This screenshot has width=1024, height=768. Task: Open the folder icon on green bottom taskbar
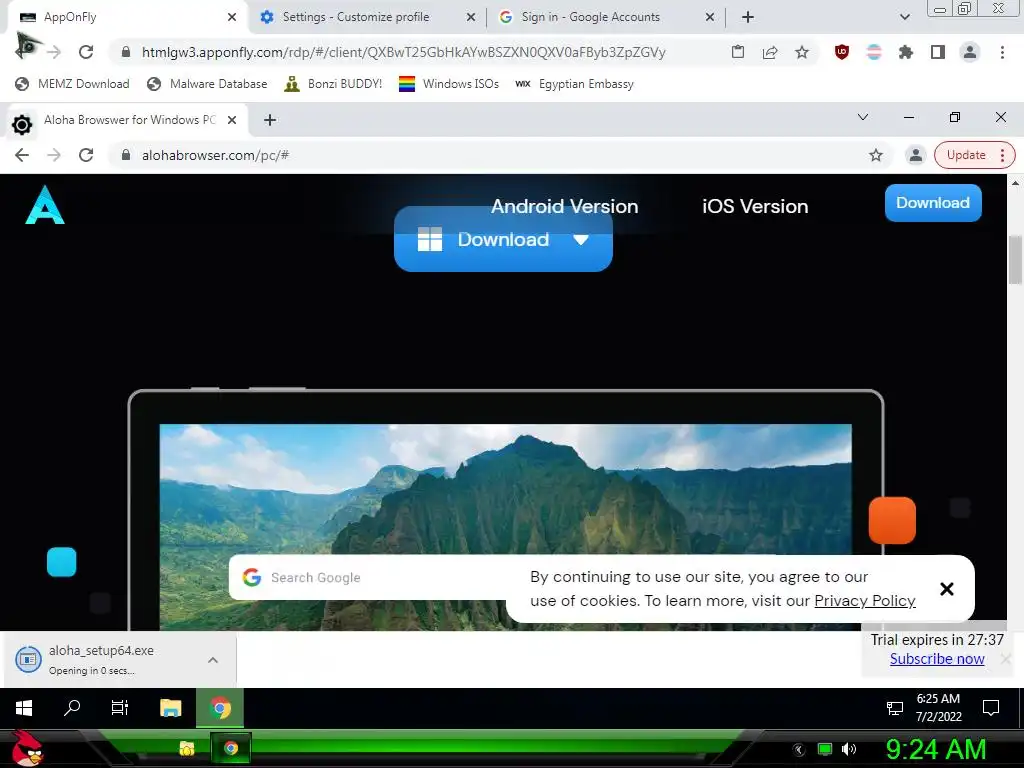tap(187, 748)
